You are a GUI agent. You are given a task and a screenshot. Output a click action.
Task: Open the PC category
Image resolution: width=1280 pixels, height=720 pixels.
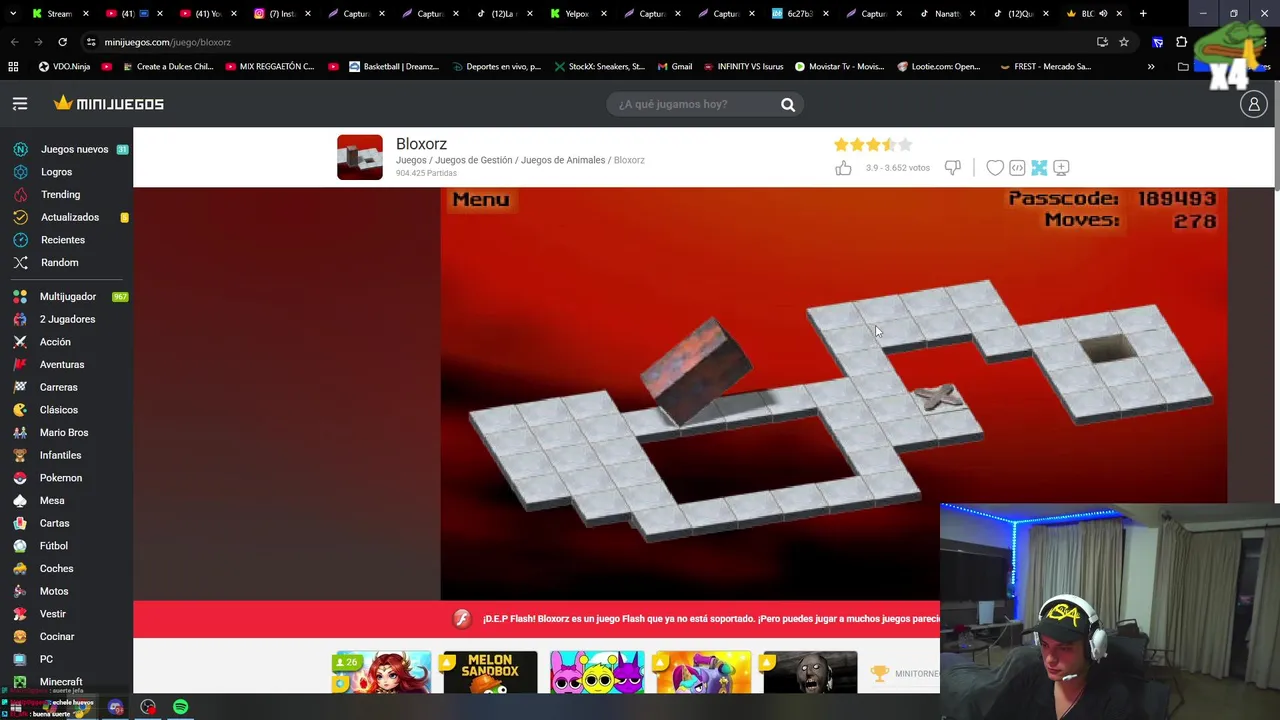46,659
